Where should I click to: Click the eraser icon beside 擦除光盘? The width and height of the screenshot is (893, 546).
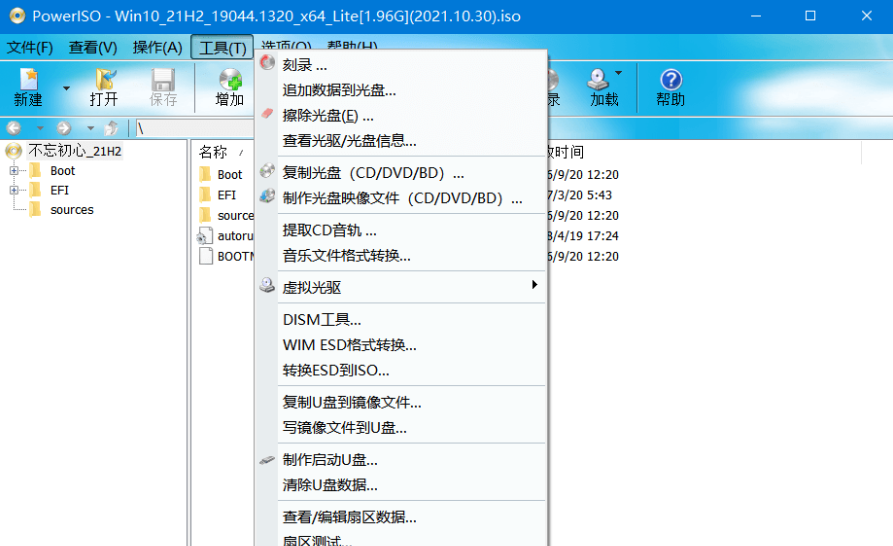click(267, 113)
